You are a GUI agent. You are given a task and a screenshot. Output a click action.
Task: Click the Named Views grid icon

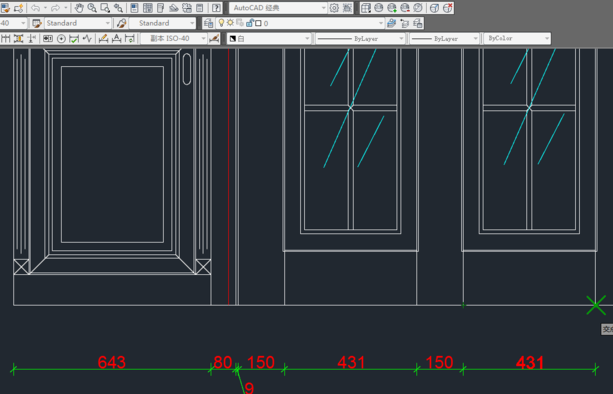pyautogui.click(x=366, y=8)
